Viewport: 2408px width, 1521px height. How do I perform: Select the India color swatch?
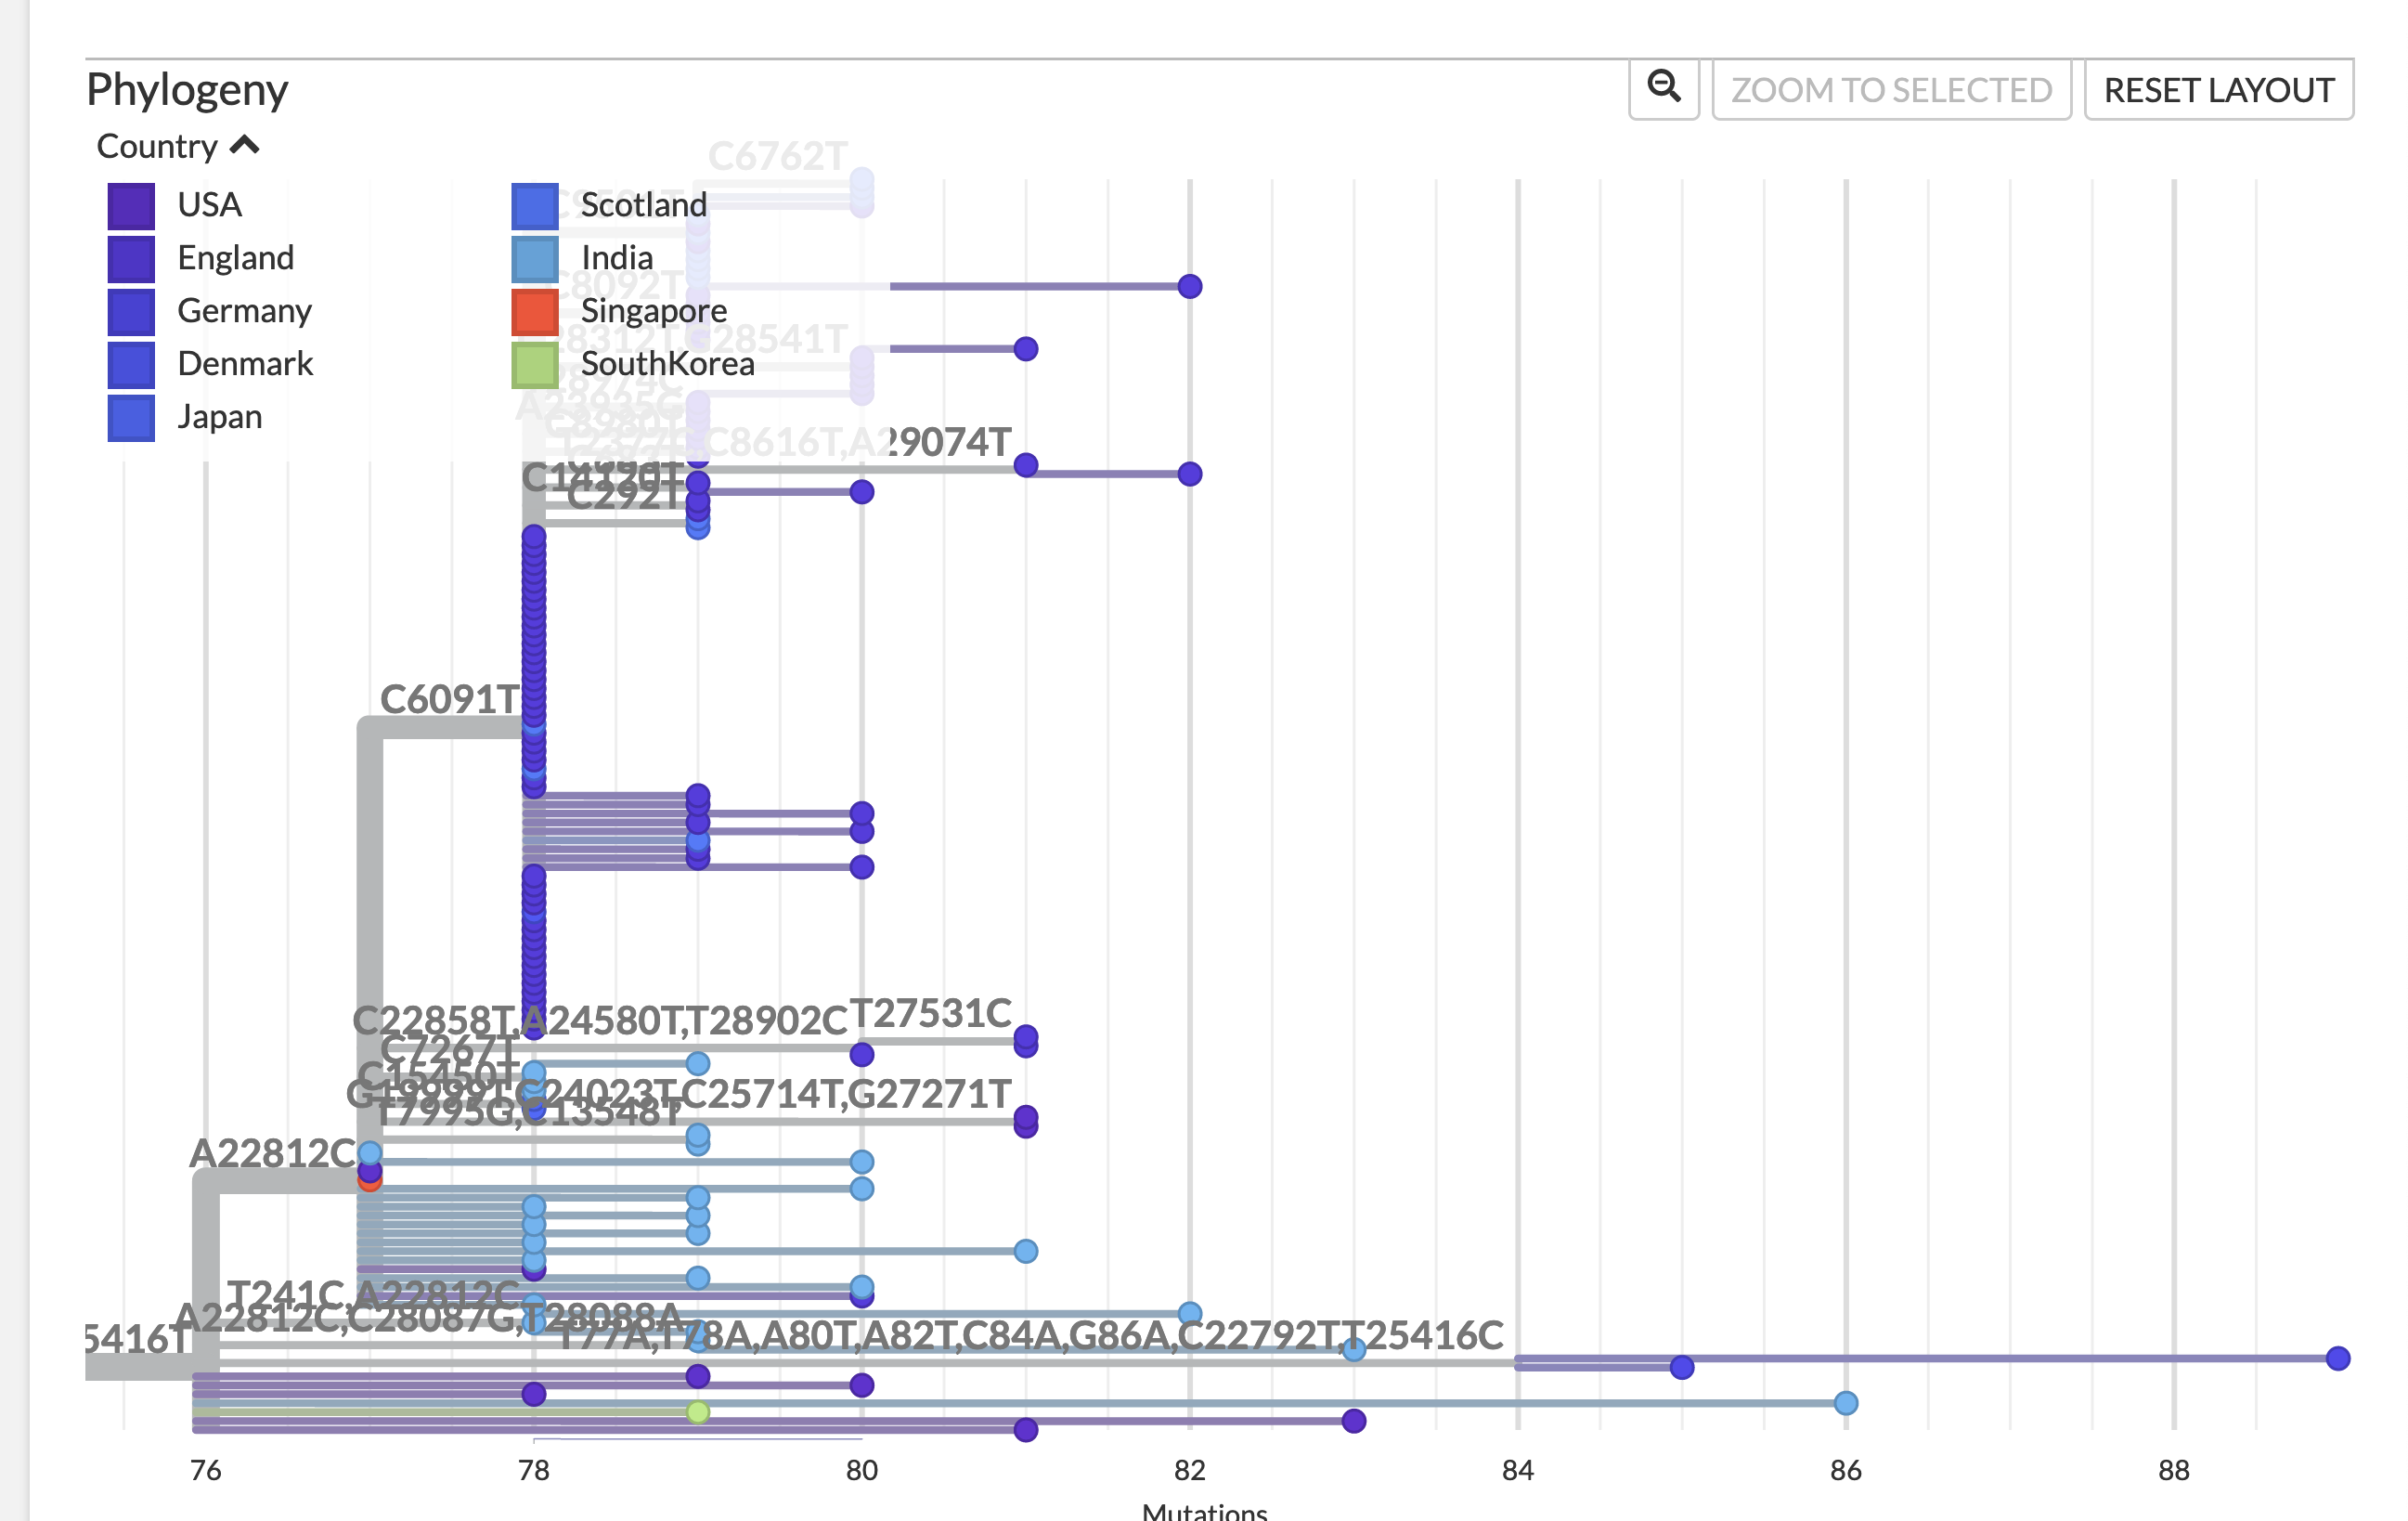[536, 258]
